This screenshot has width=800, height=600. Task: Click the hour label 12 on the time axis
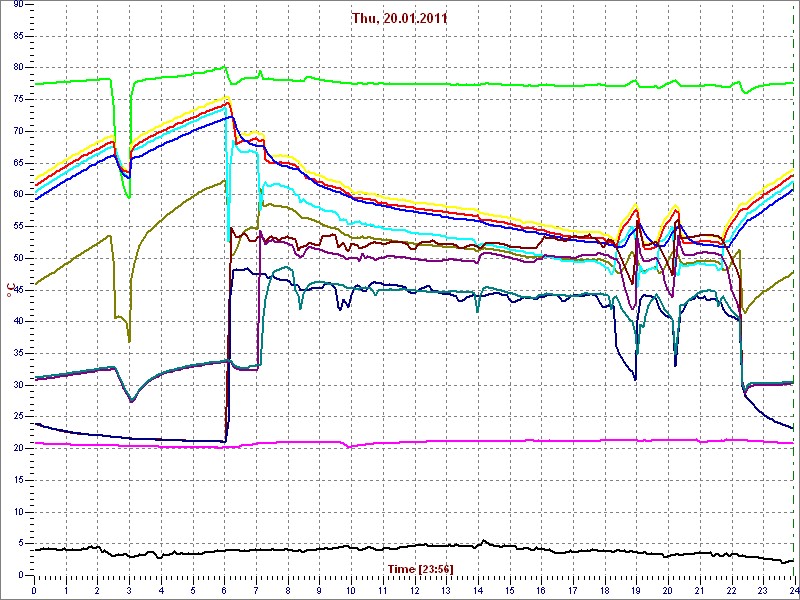coord(414,590)
